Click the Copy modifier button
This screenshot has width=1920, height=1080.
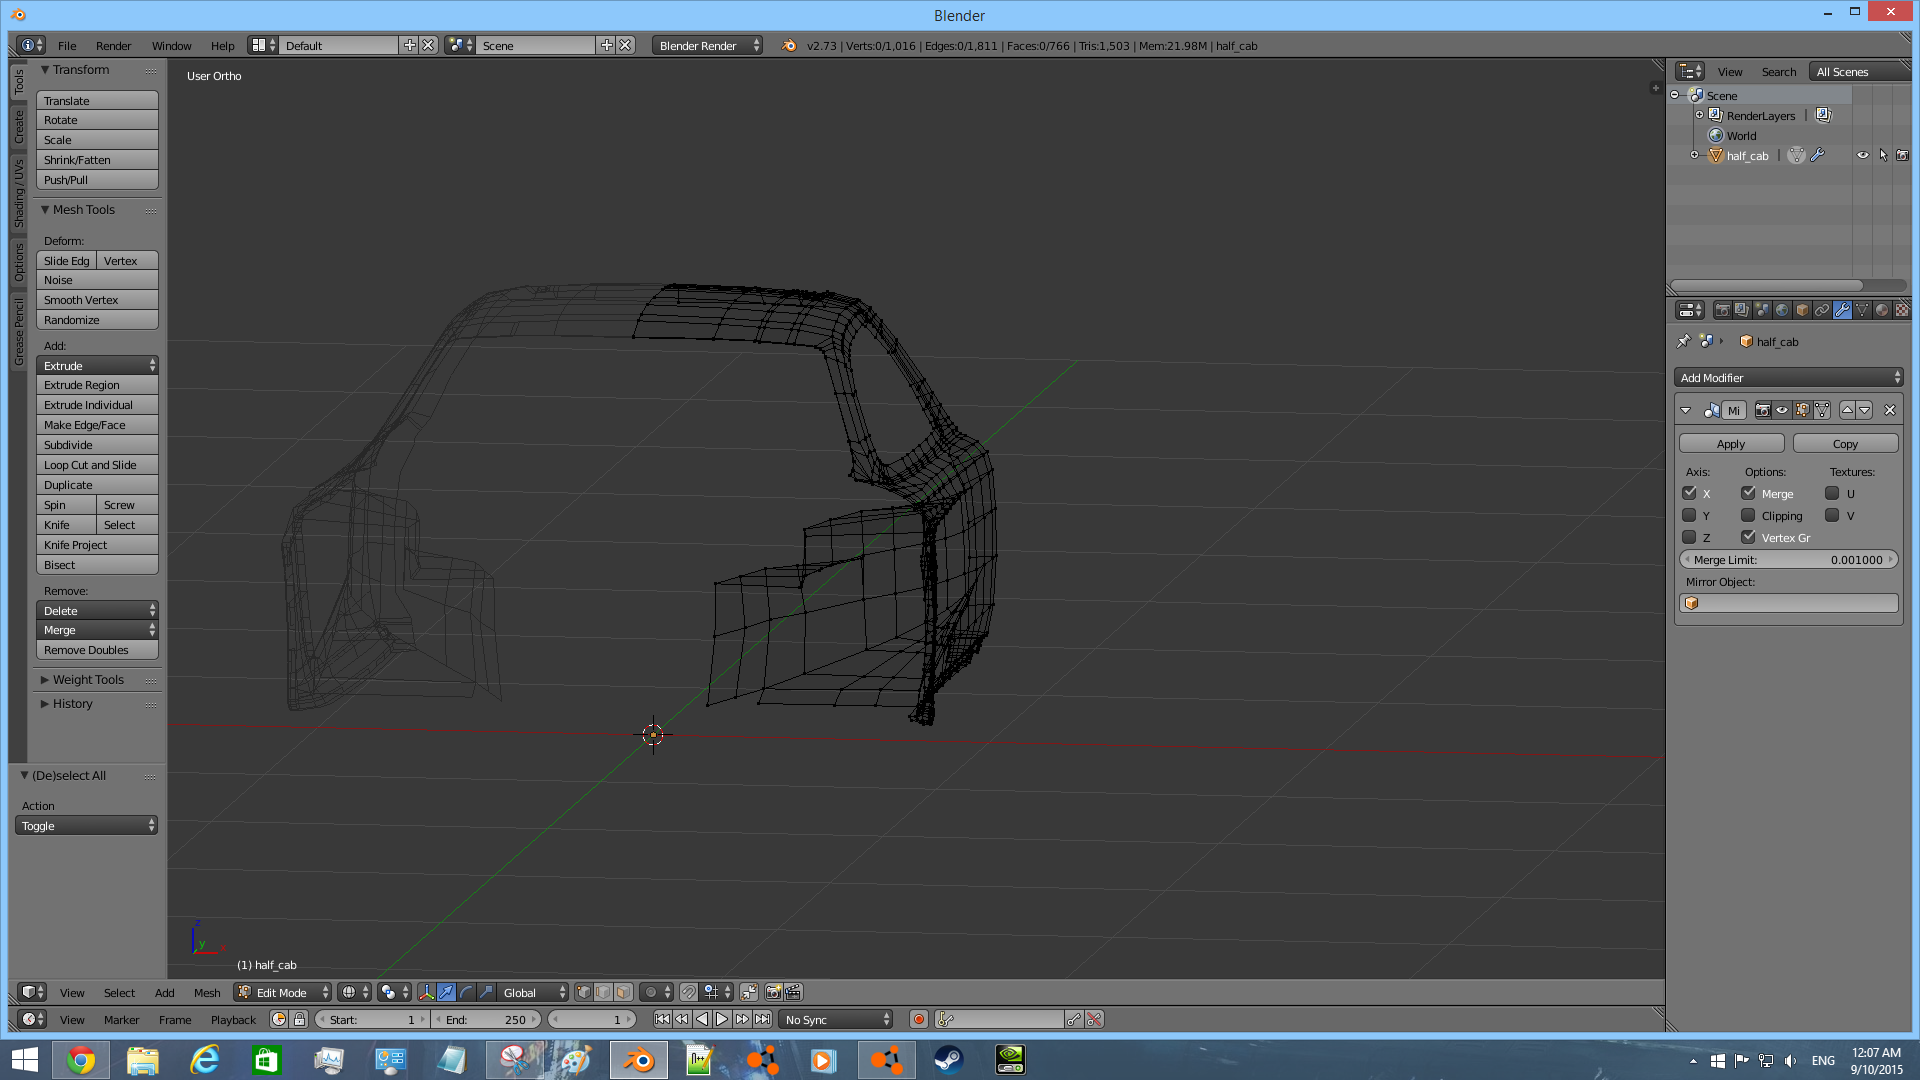(1845, 443)
